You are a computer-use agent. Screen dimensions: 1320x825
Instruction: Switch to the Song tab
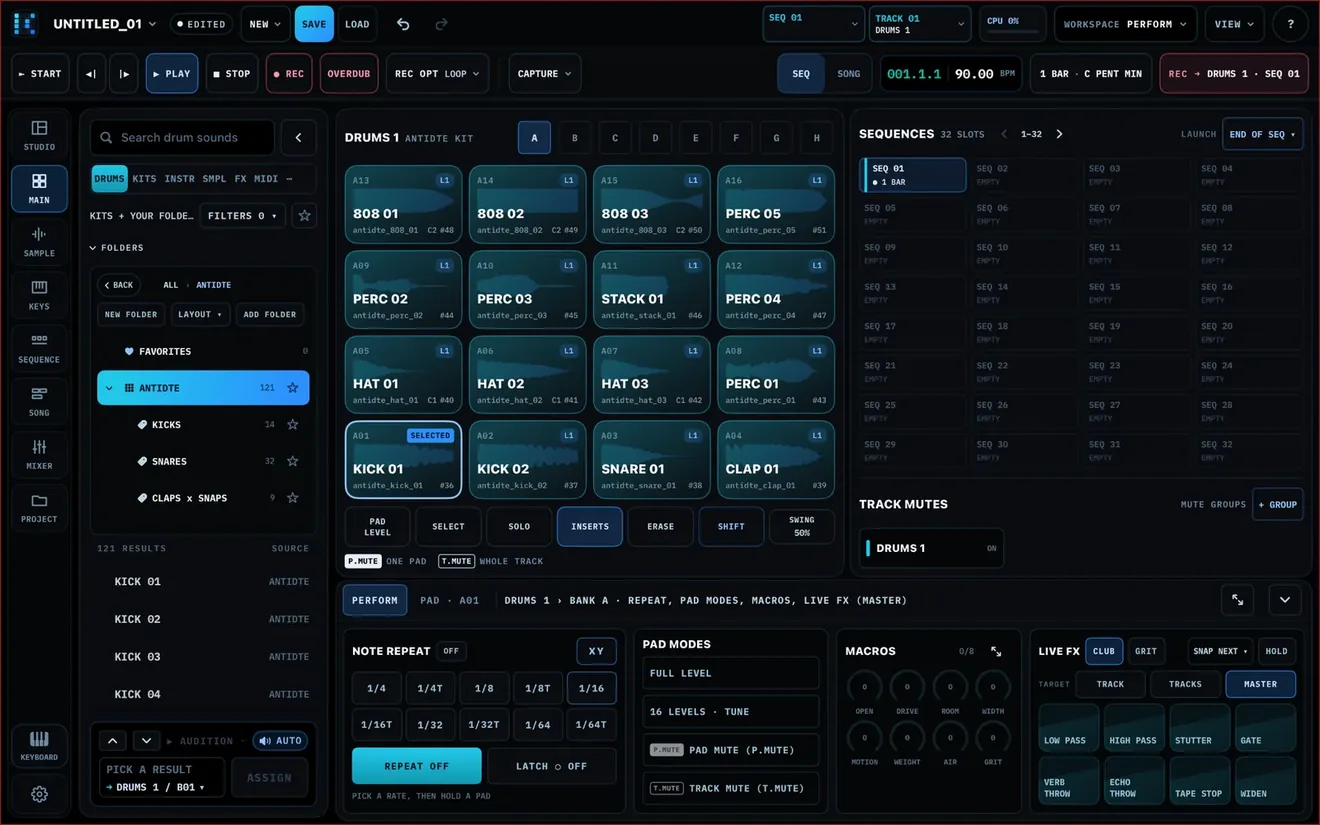point(848,74)
